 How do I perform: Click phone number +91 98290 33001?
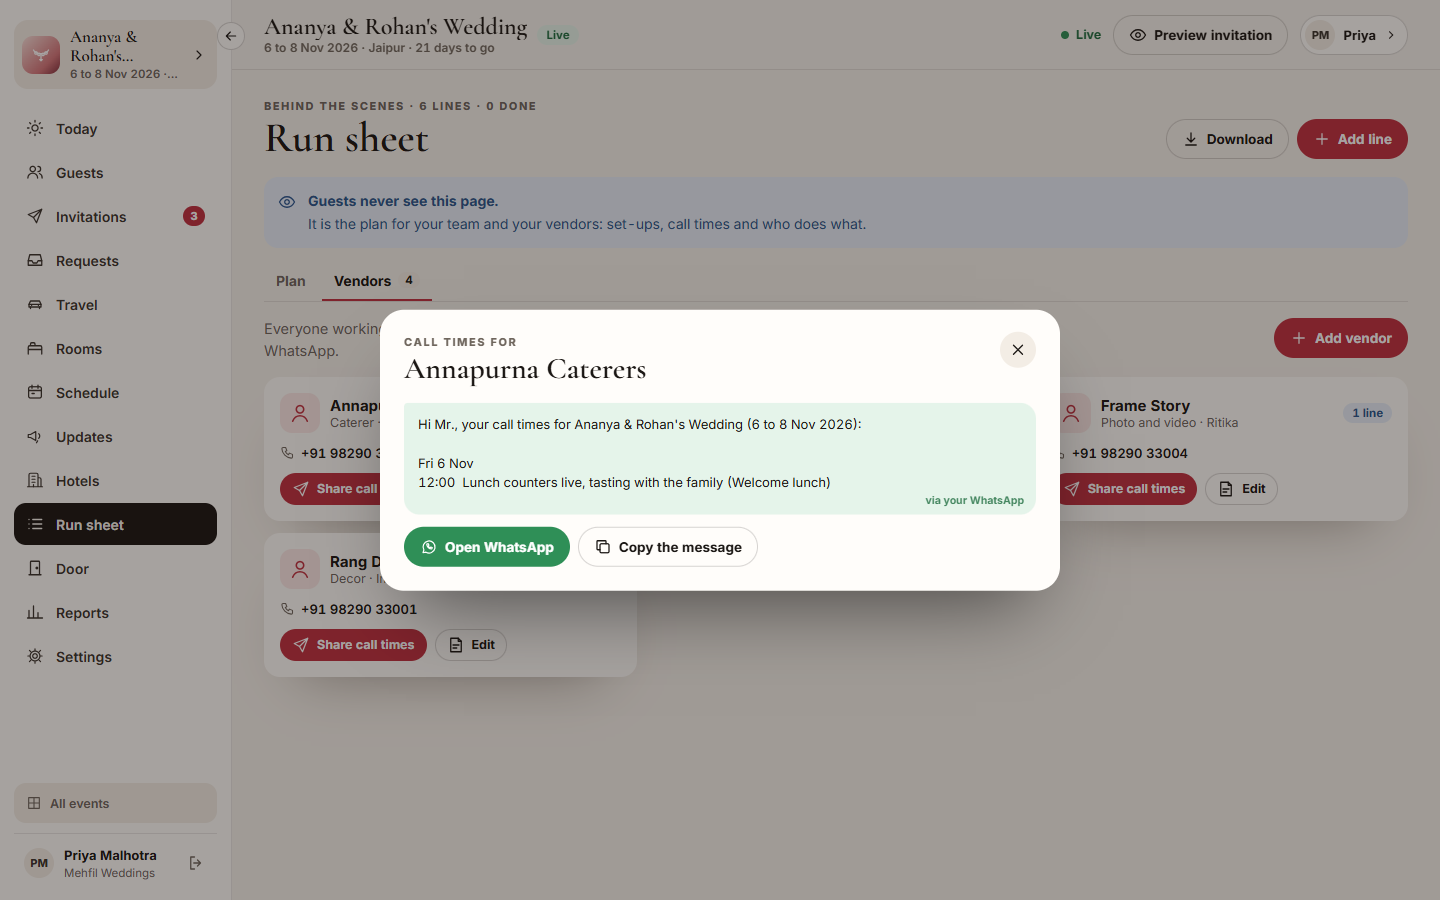click(x=359, y=609)
